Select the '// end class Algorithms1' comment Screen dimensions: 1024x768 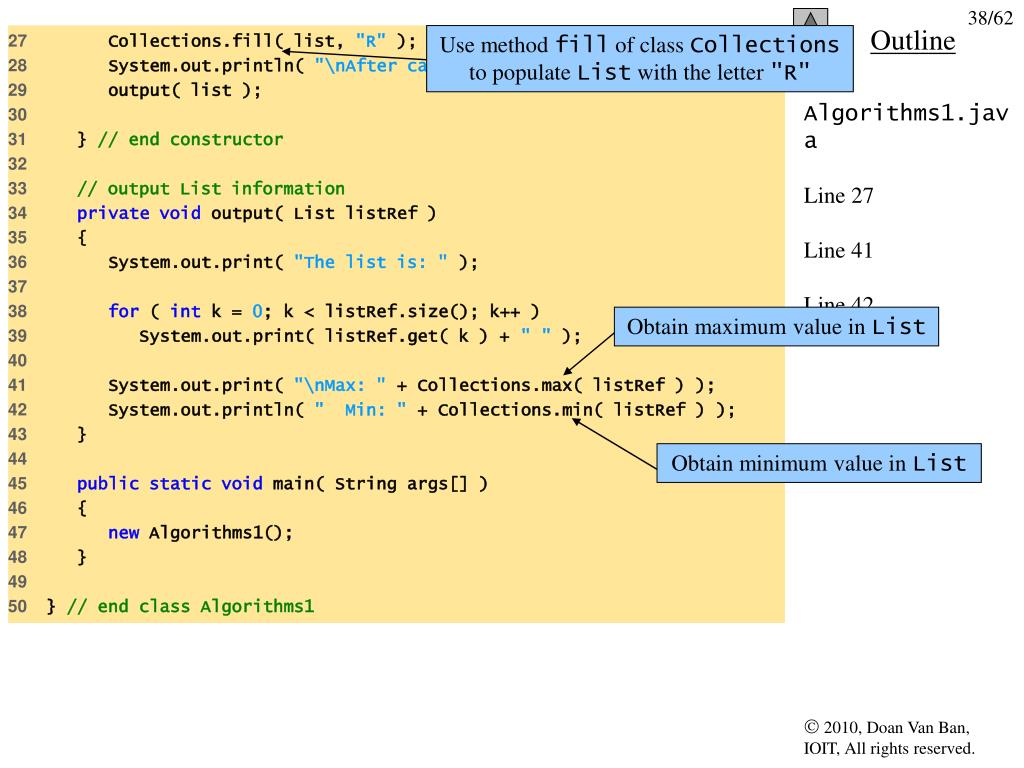(190, 606)
